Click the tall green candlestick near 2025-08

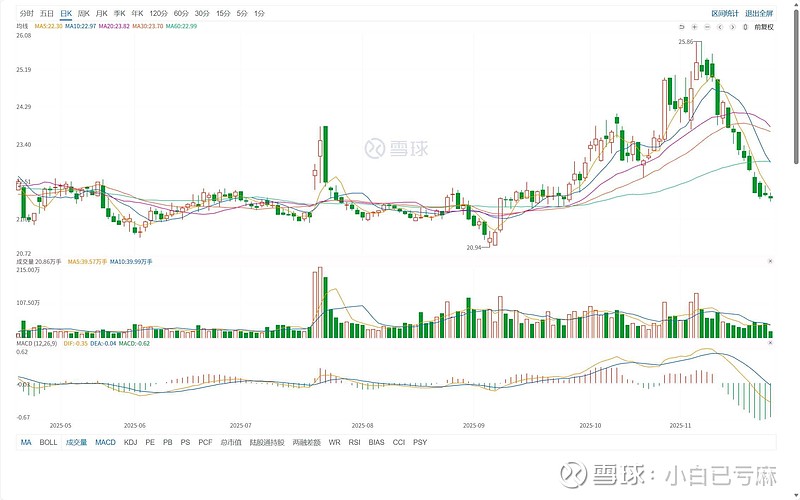coord(325,155)
